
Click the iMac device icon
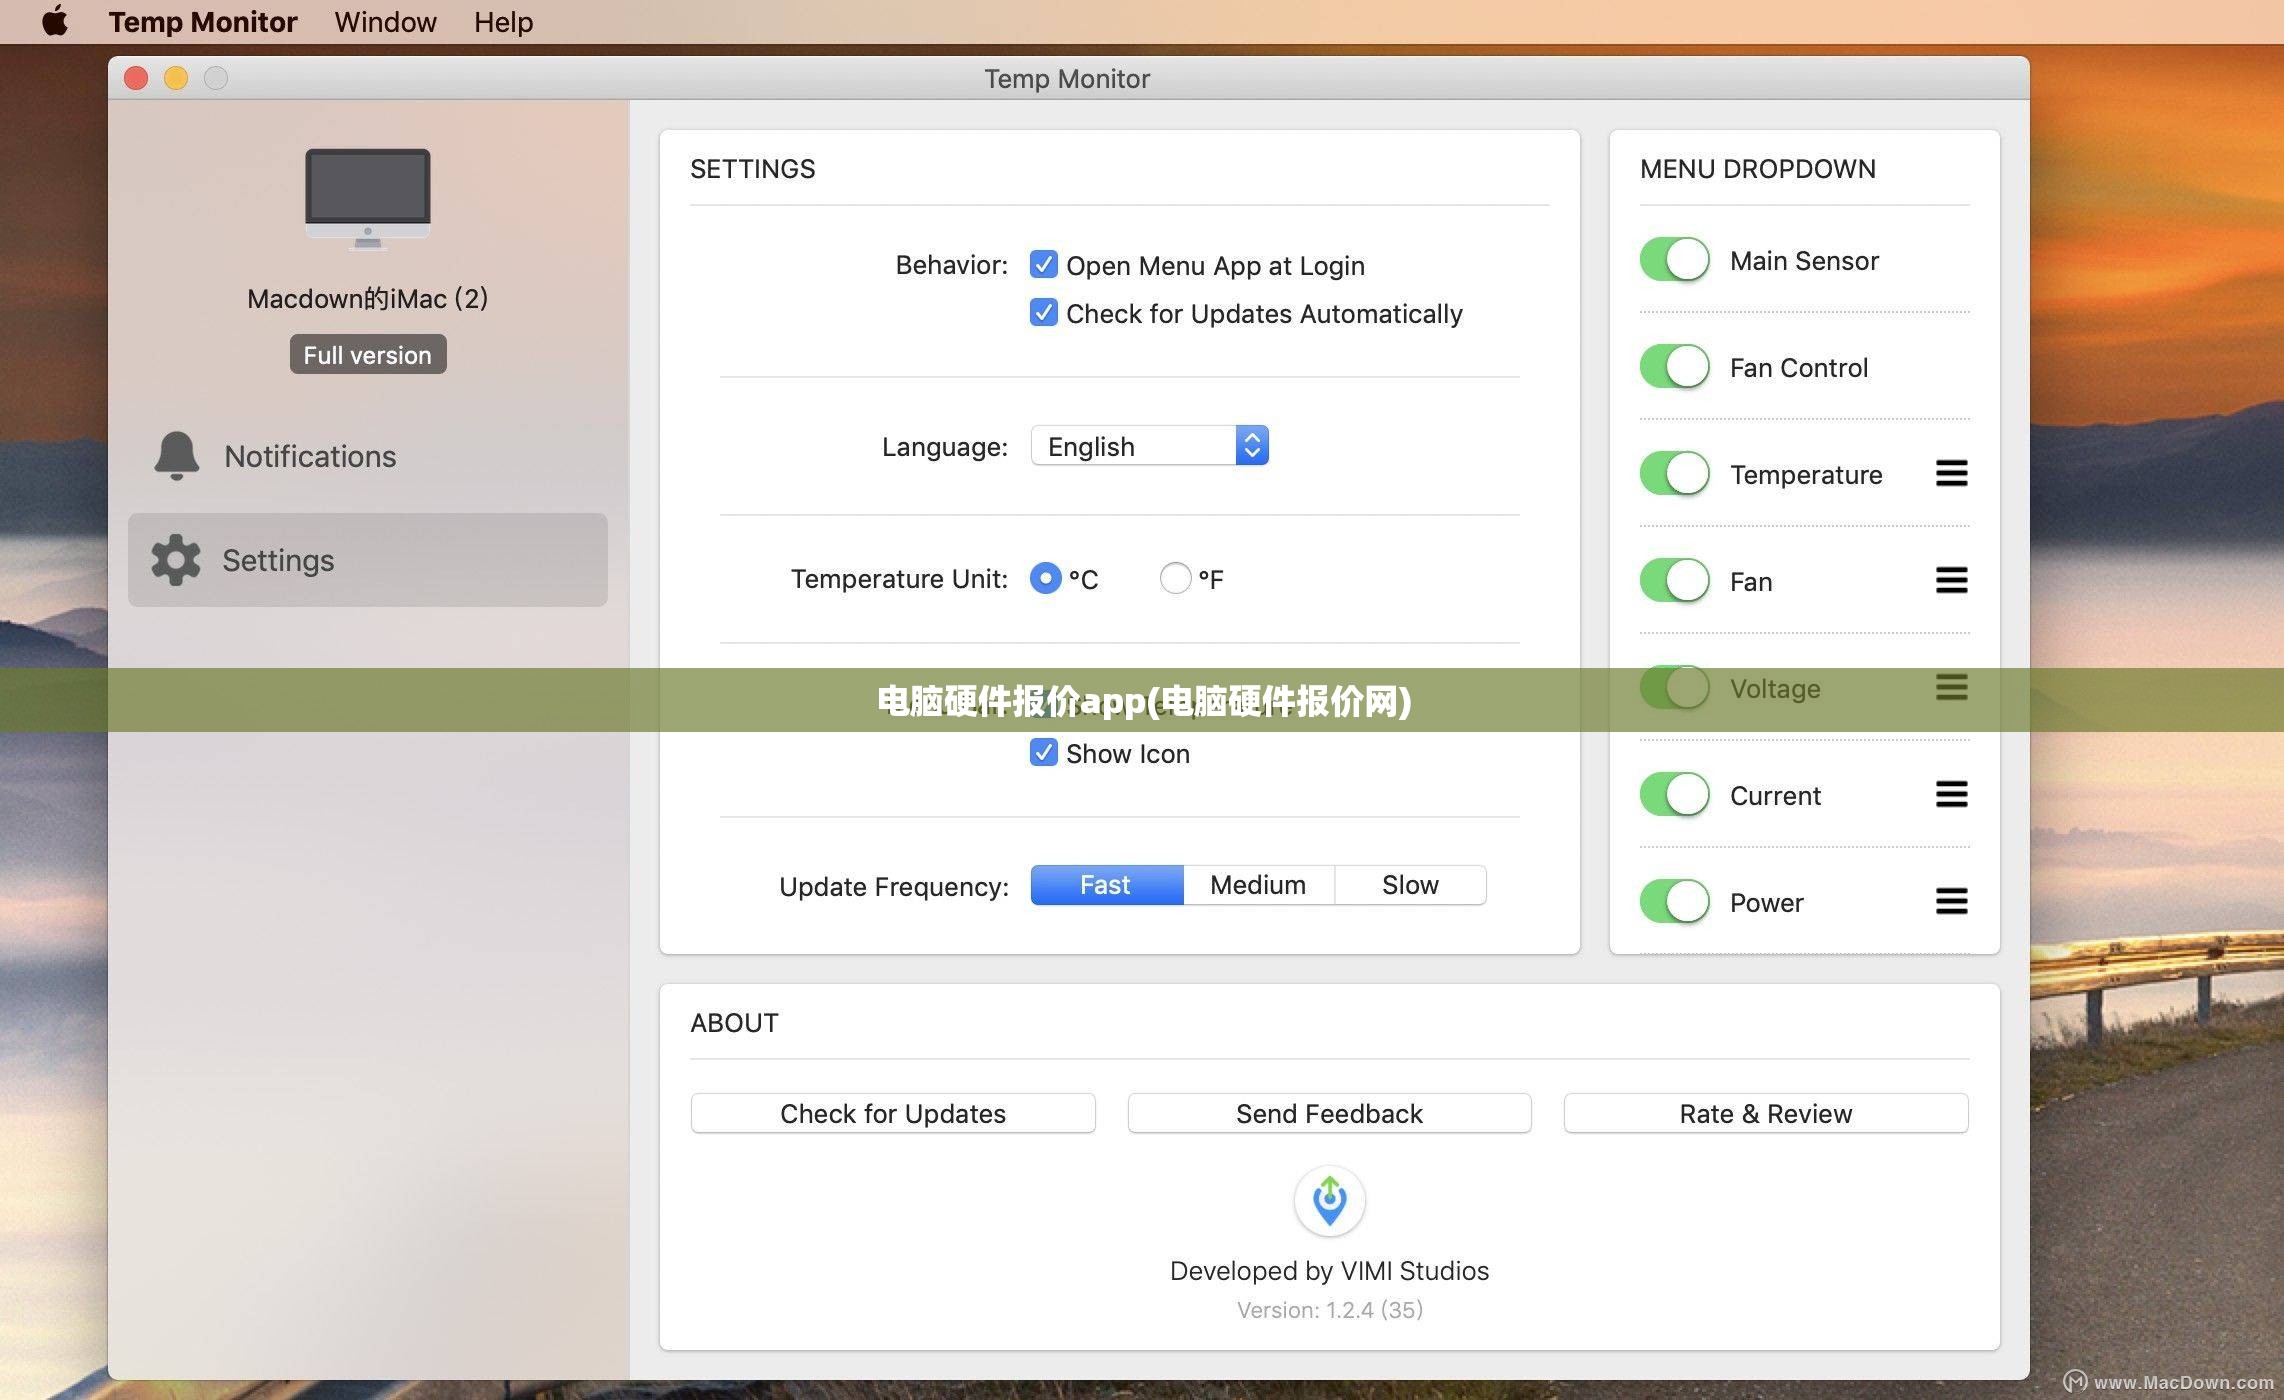(x=368, y=198)
